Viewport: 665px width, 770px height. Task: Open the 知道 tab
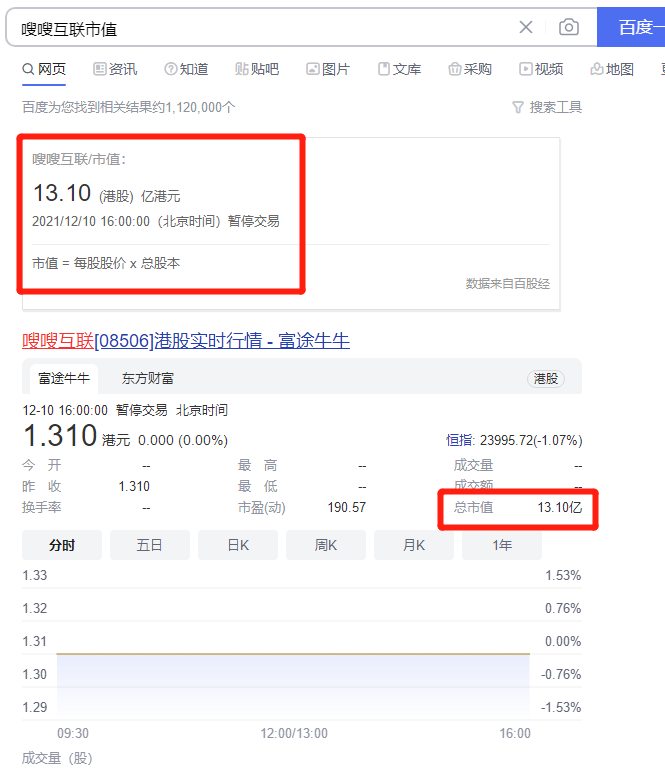186,69
